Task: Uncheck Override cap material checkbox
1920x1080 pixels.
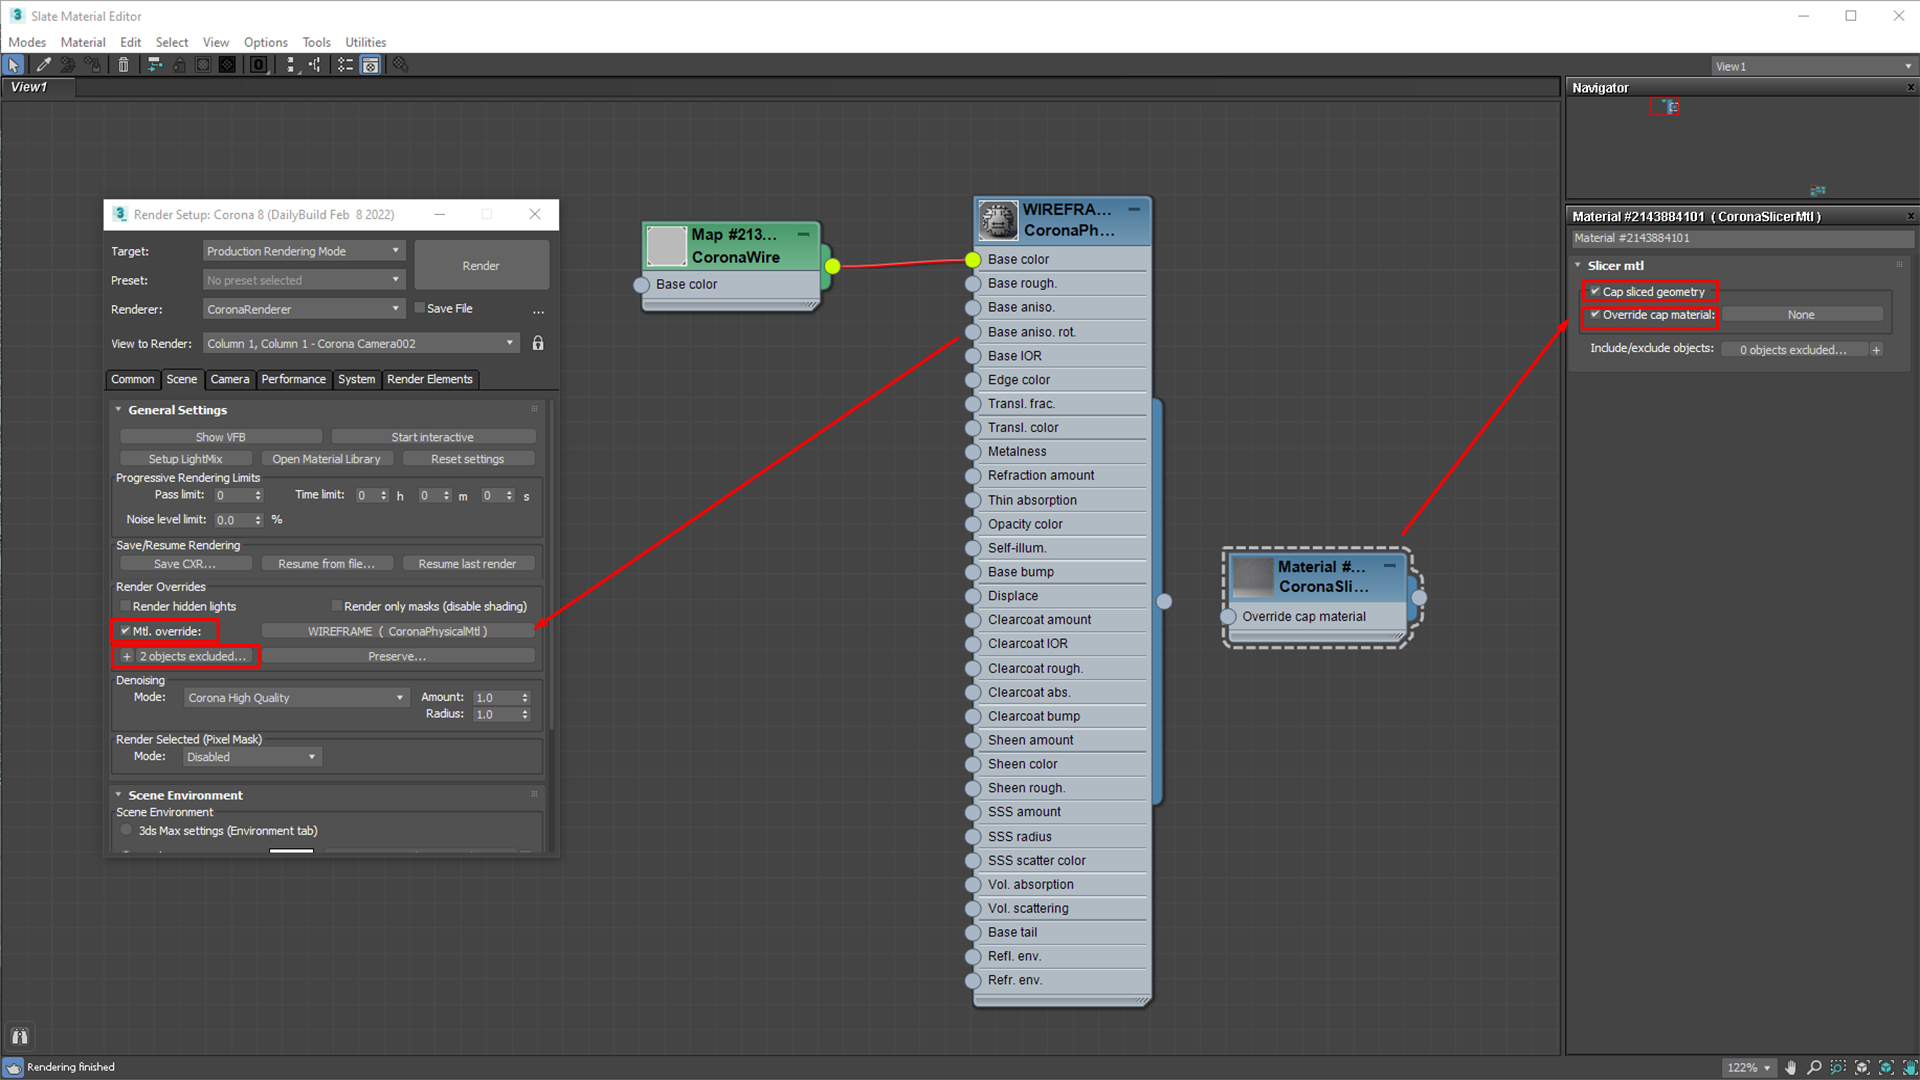Action: [x=1595, y=314]
